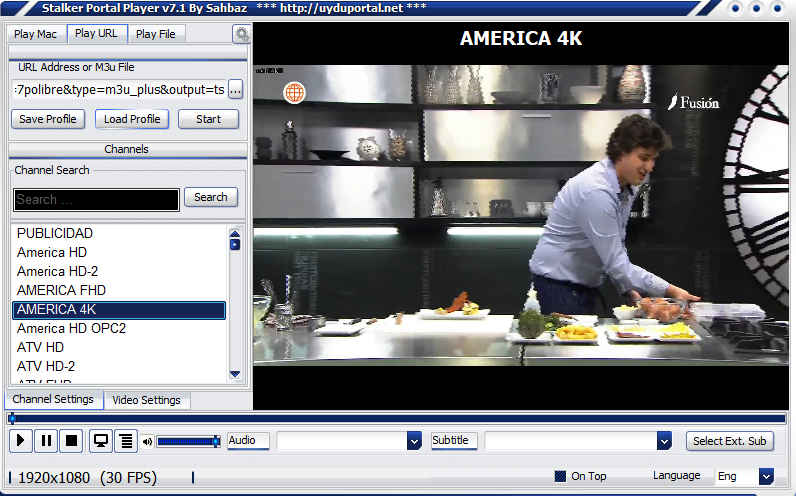Screen dimensions: 796x496
Task: Click the 1920x1080 (30 FPS) status text
Action: pyautogui.click(x=88, y=478)
